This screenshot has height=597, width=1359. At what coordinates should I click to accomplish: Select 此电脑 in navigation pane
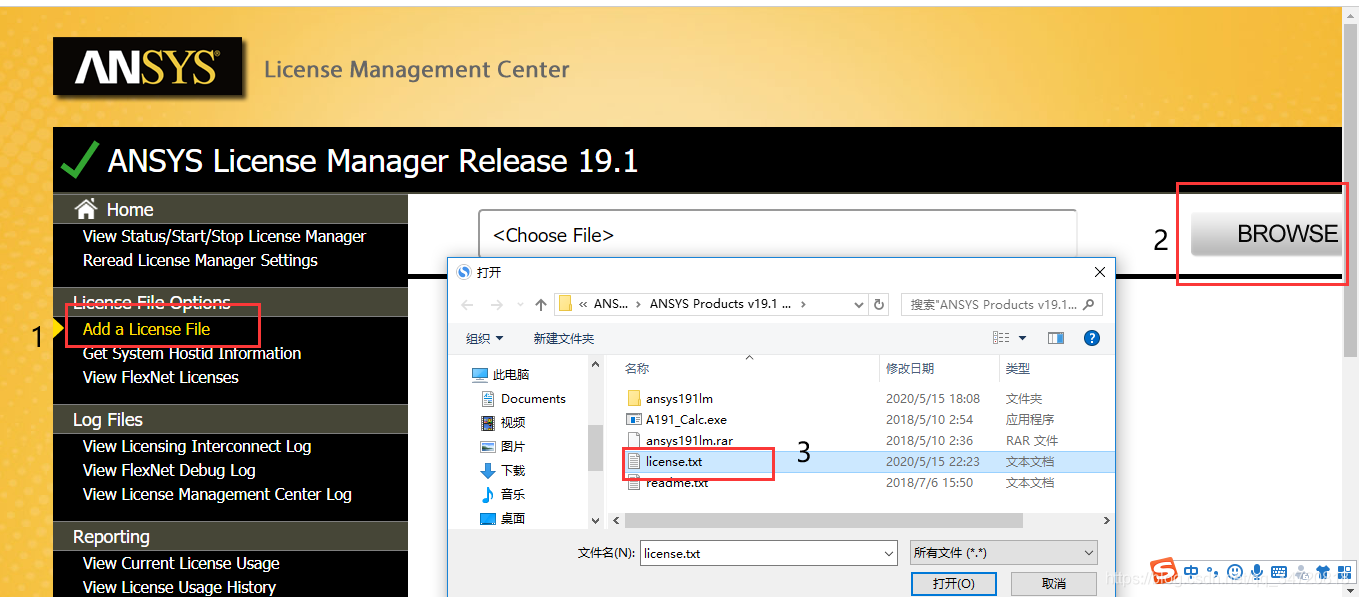pos(503,375)
